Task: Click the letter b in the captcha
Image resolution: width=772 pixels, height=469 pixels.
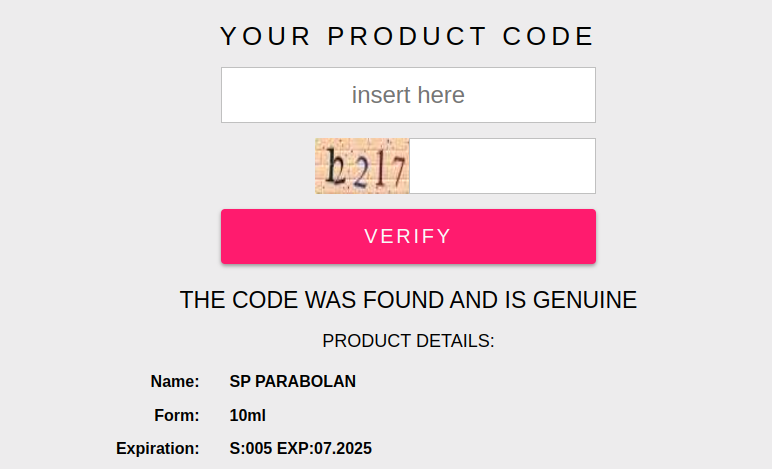Action: [x=336, y=166]
